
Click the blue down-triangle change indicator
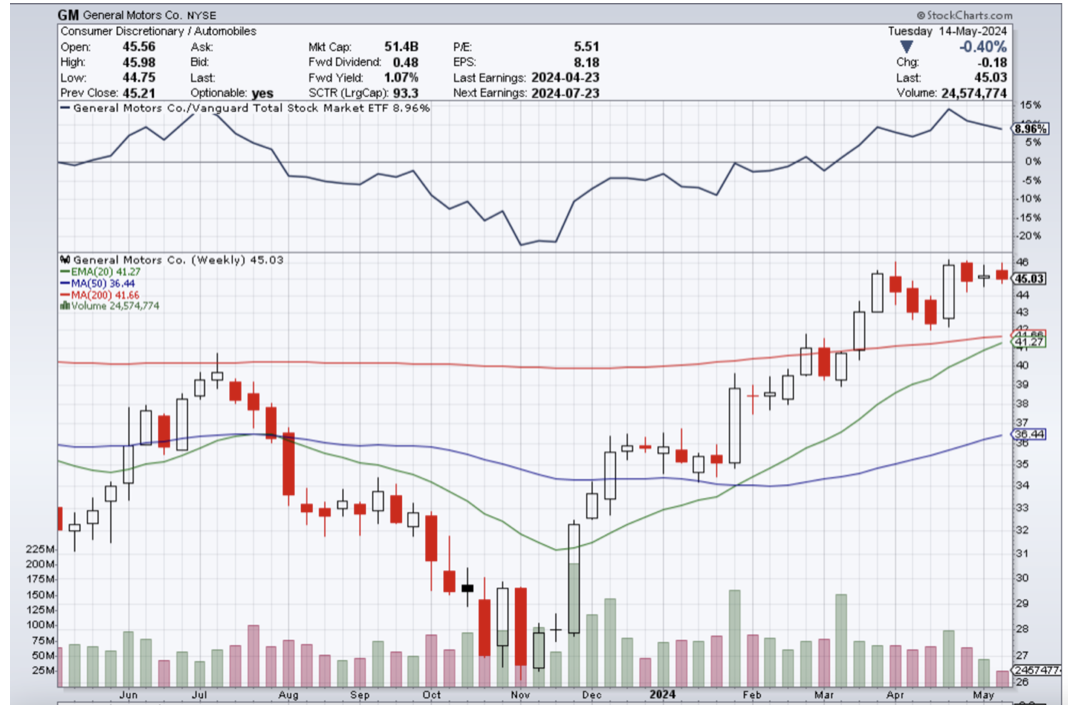click(906, 46)
